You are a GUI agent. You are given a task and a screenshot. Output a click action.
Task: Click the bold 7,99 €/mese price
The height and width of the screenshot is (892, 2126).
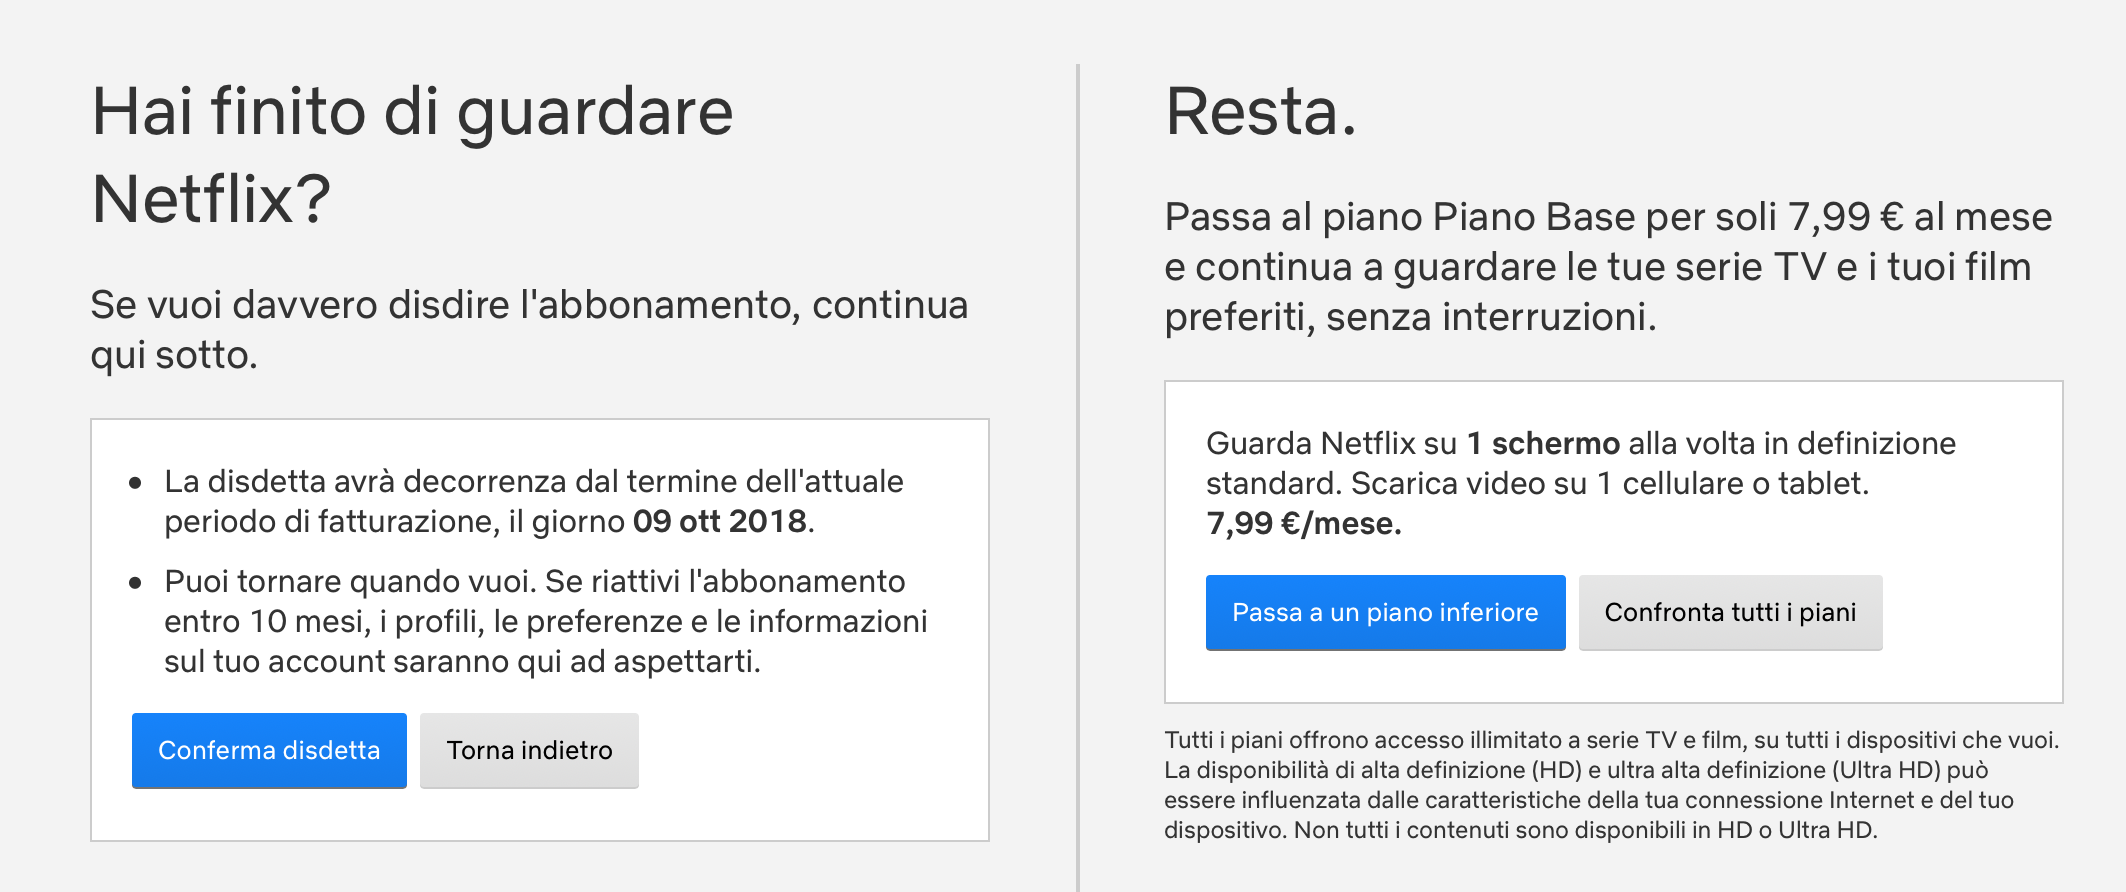coord(1304,523)
